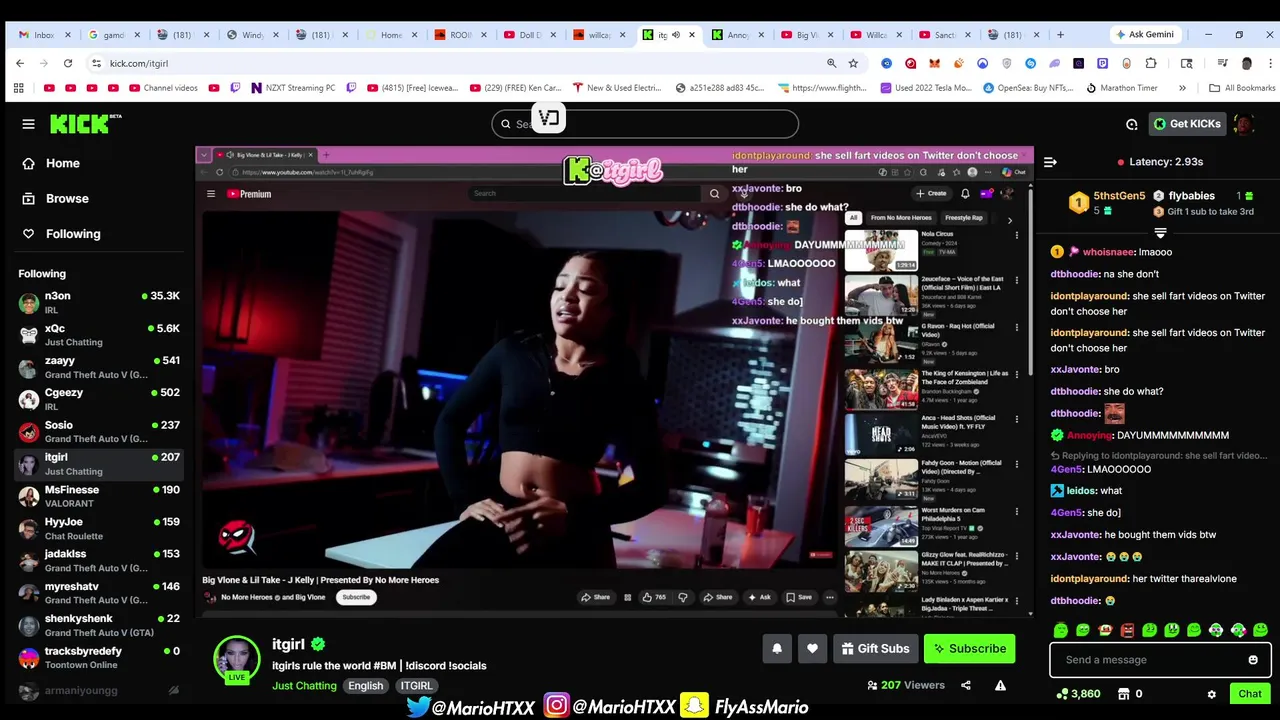Click the English language tag
1280x720 pixels.
tap(365, 686)
